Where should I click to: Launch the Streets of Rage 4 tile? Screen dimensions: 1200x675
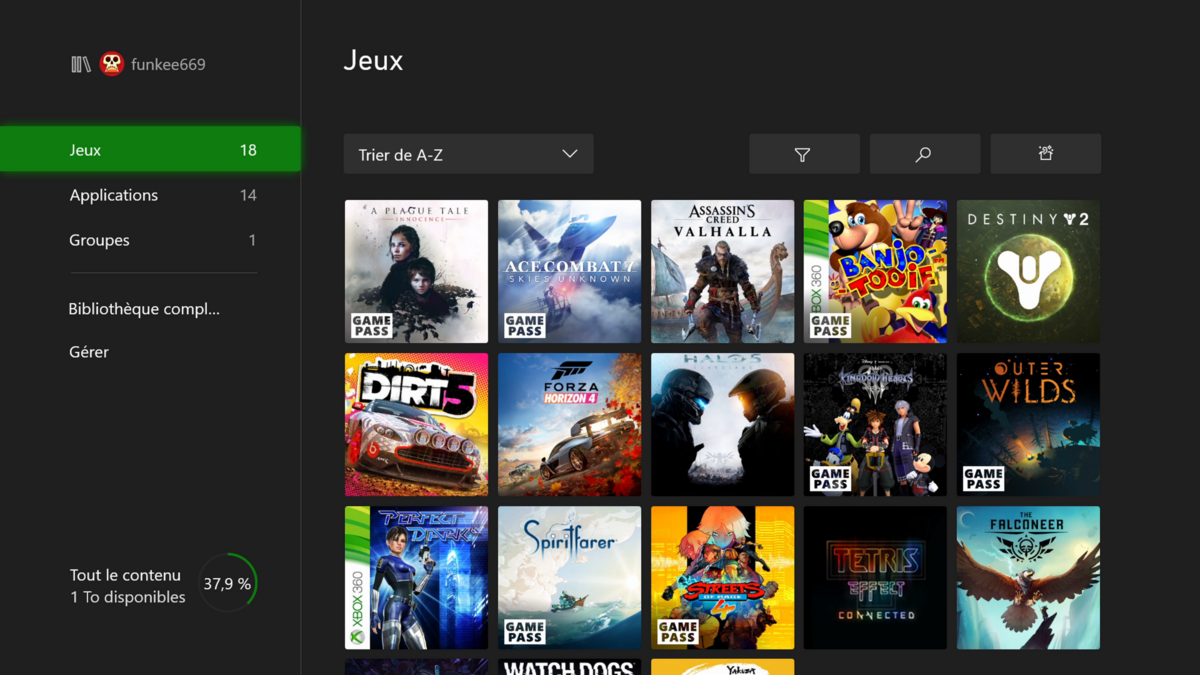pos(723,578)
